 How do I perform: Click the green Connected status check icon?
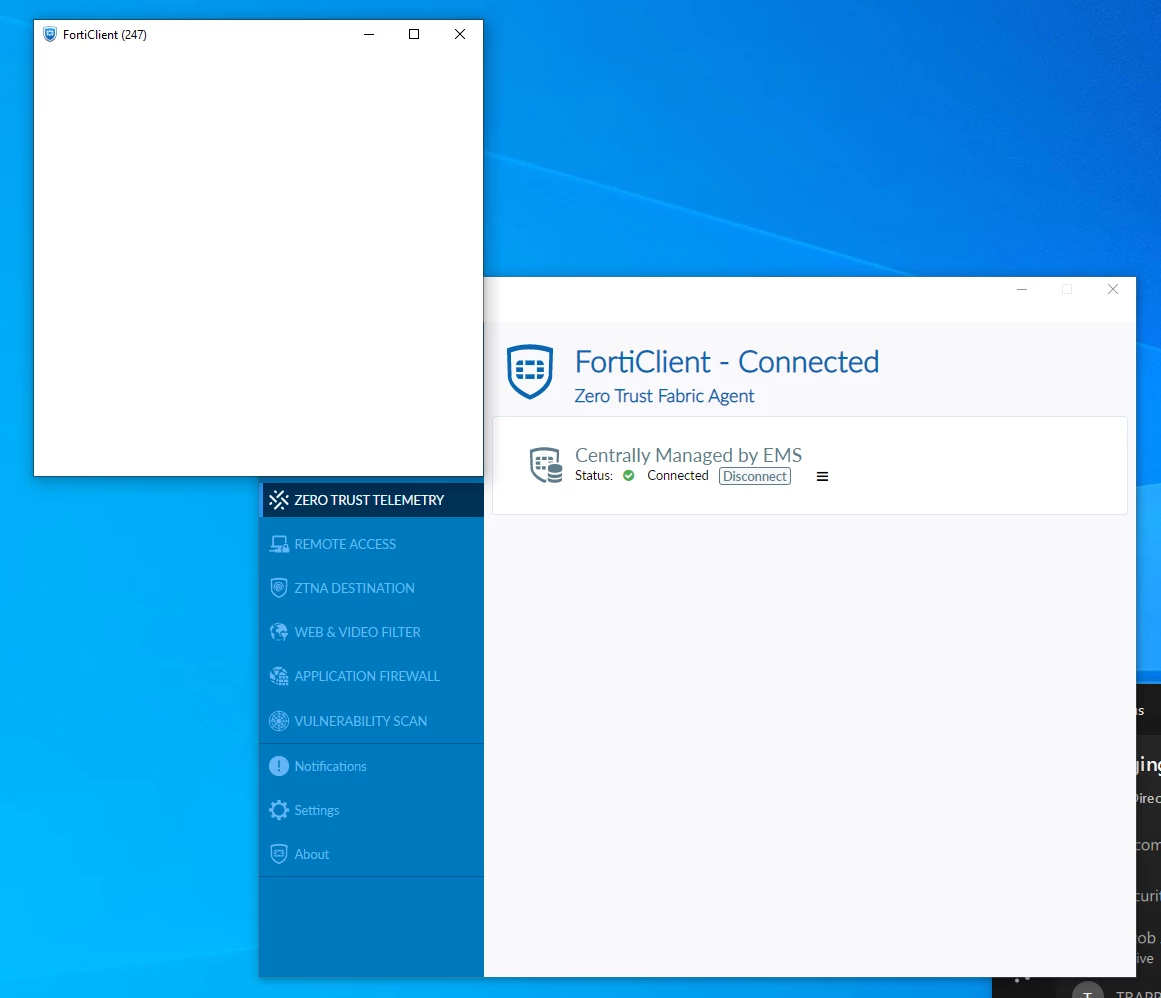point(629,475)
